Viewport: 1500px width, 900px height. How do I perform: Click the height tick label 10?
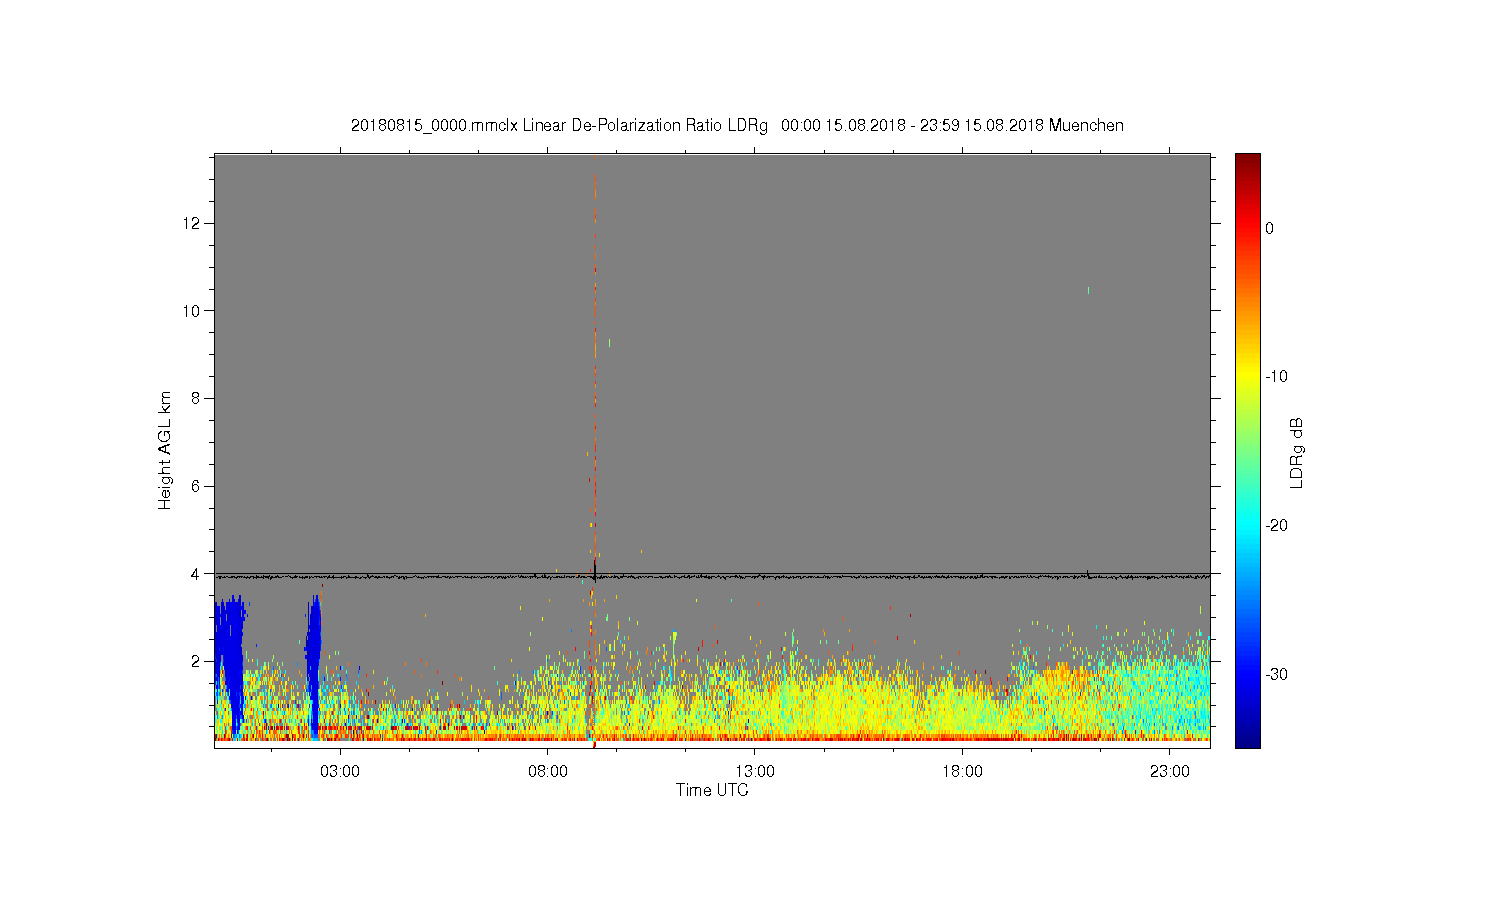click(x=193, y=311)
